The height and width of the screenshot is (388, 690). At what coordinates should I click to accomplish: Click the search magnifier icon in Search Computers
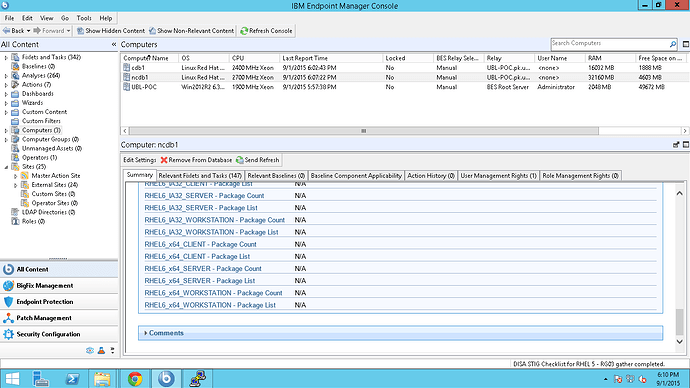coord(672,44)
